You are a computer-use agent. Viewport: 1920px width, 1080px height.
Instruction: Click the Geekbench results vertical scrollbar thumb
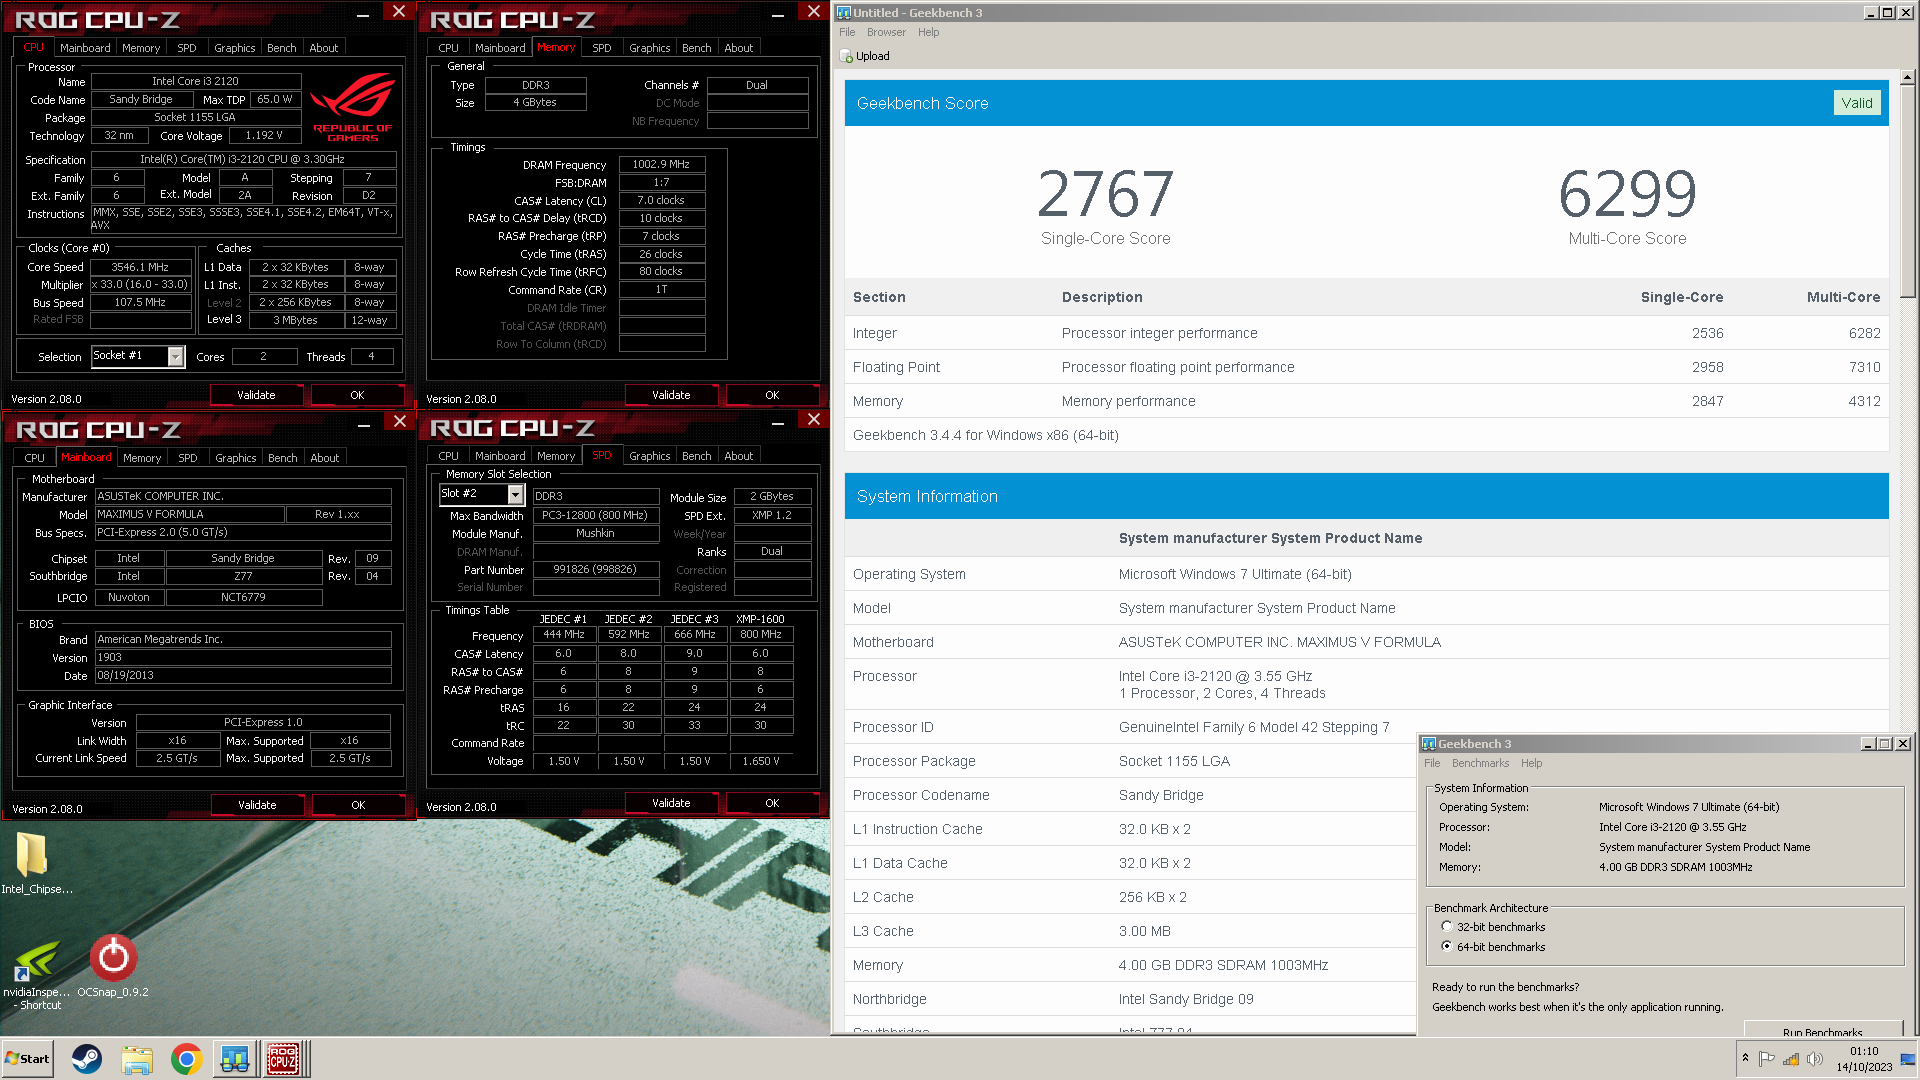1907,190
